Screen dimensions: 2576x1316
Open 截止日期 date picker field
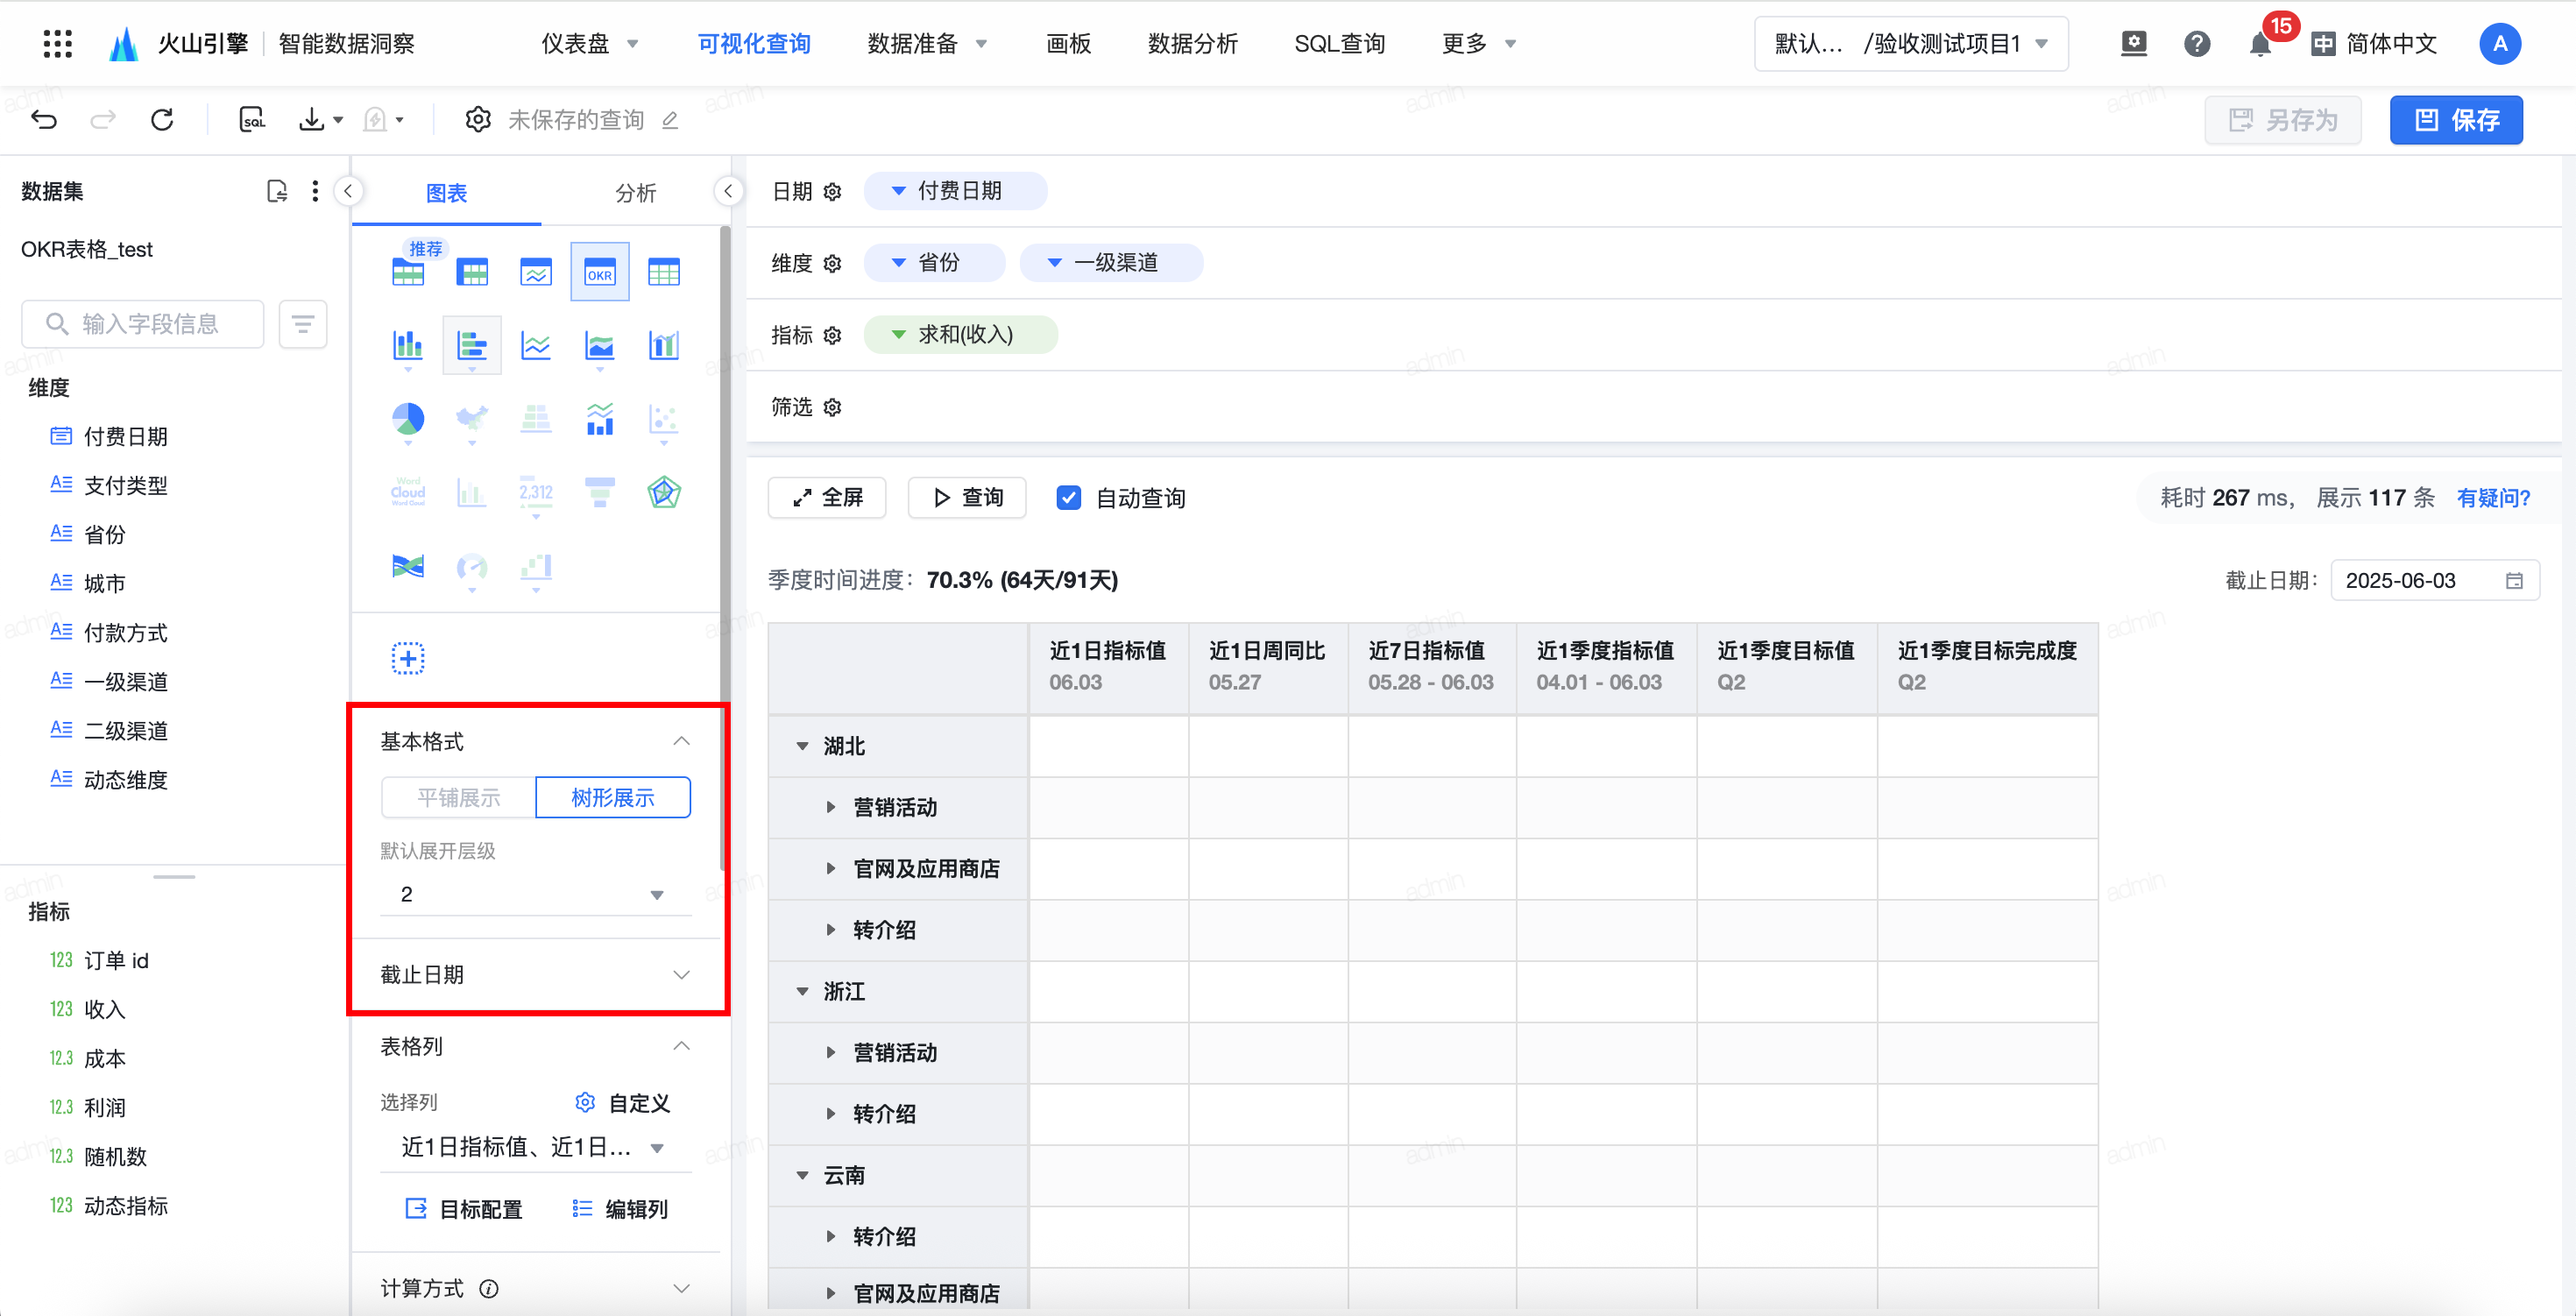pyautogui.click(x=2435, y=581)
